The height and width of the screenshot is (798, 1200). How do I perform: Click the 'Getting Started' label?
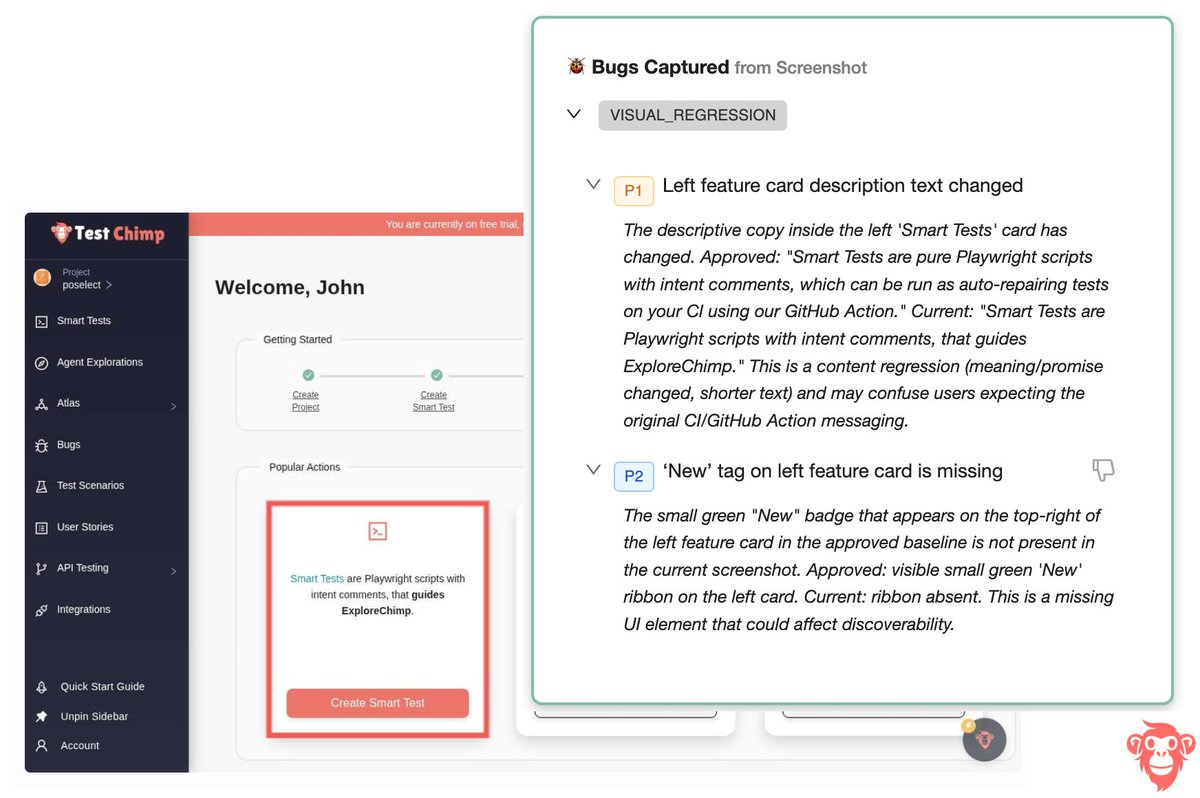coord(298,340)
